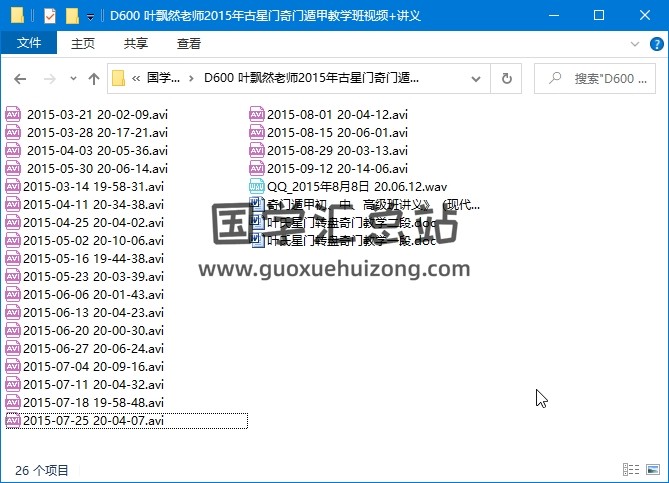This screenshot has width=669, height=483.
Task: Select the doc icon of 叶氏星门转盘奇门教学一段.doc
Action: click(256, 241)
